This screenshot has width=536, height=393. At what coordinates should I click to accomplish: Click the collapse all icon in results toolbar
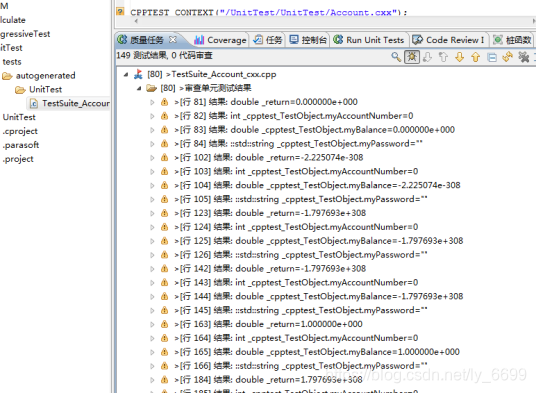click(492, 57)
